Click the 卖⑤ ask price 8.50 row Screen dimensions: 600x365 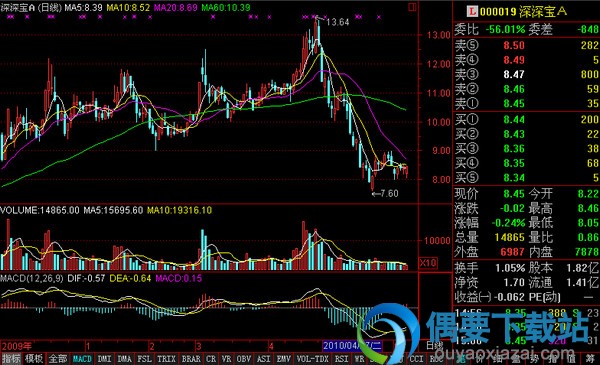pos(526,45)
